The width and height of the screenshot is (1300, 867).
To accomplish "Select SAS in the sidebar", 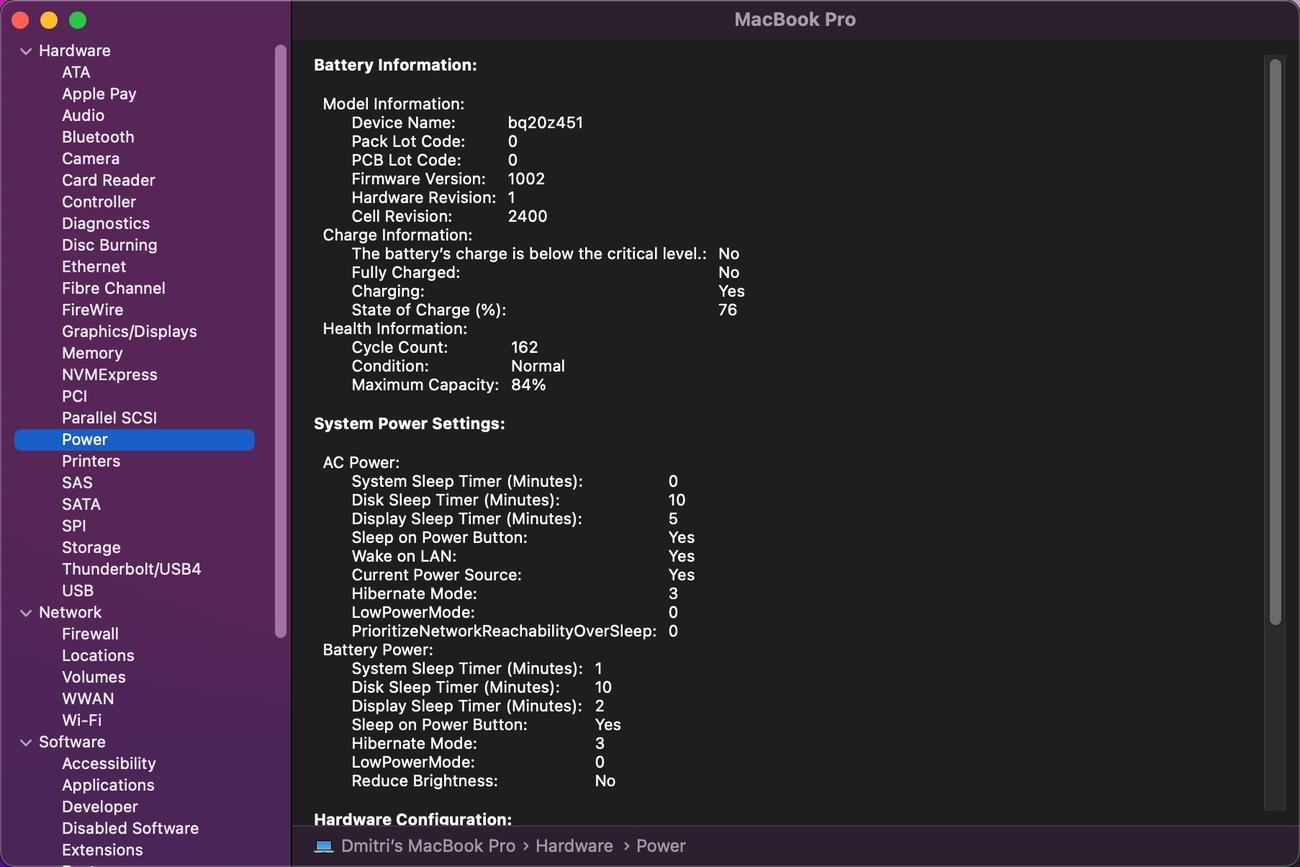I will pos(77,483).
